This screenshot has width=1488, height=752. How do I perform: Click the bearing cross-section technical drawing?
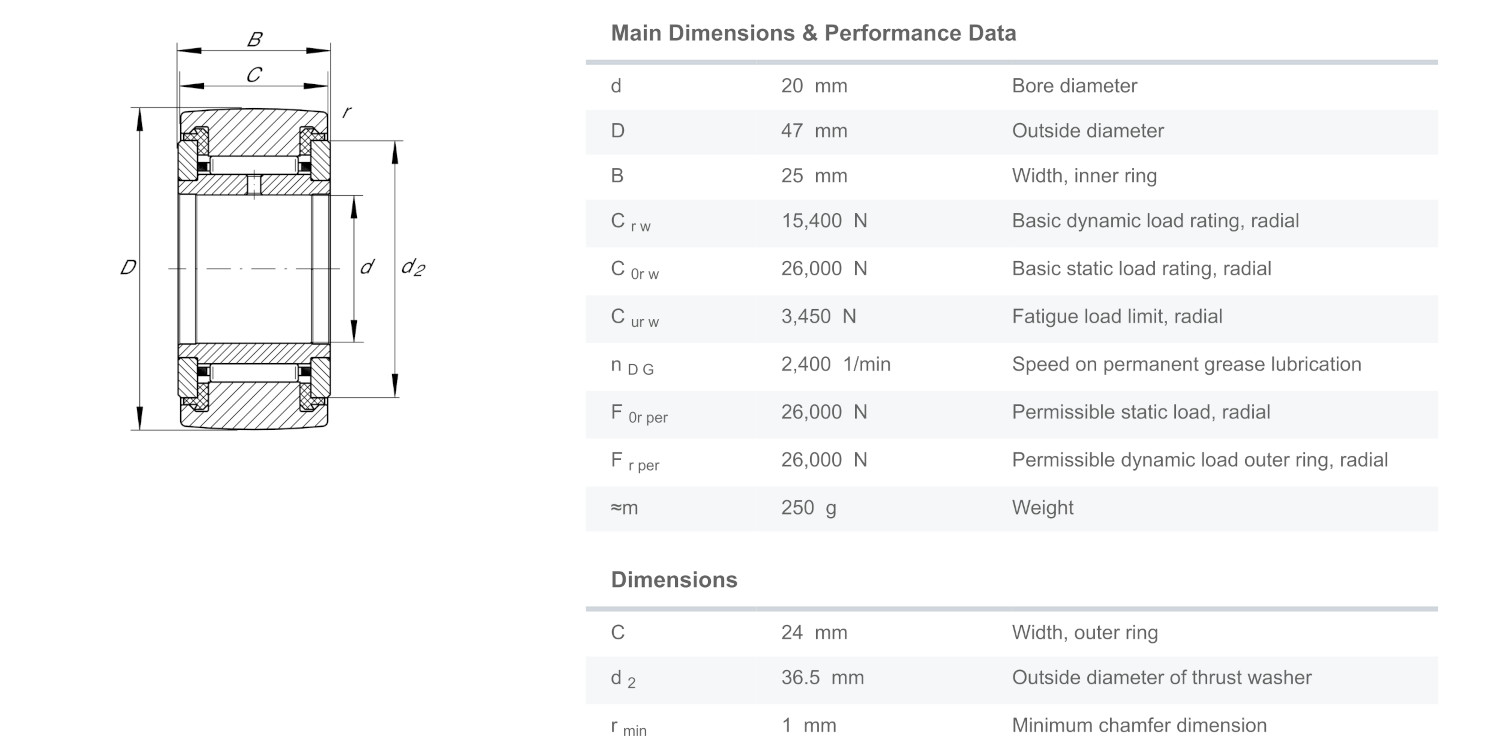tap(255, 268)
